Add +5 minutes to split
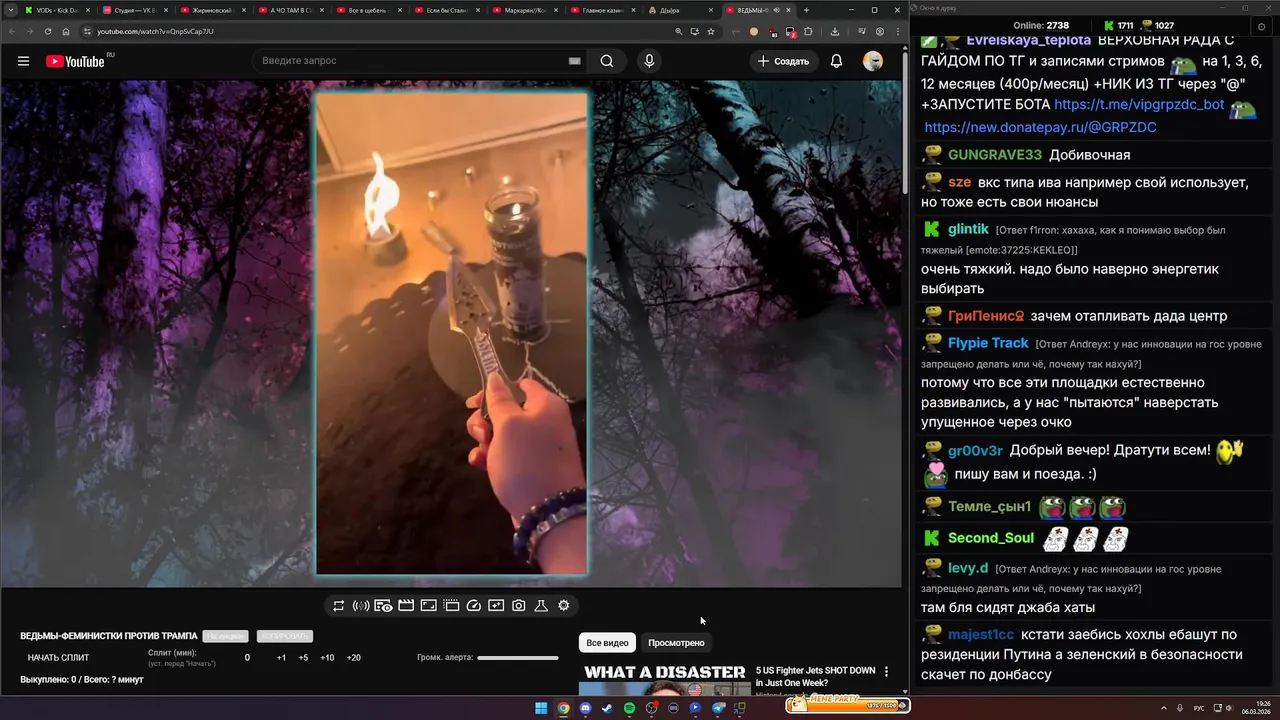 pos(303,658)
